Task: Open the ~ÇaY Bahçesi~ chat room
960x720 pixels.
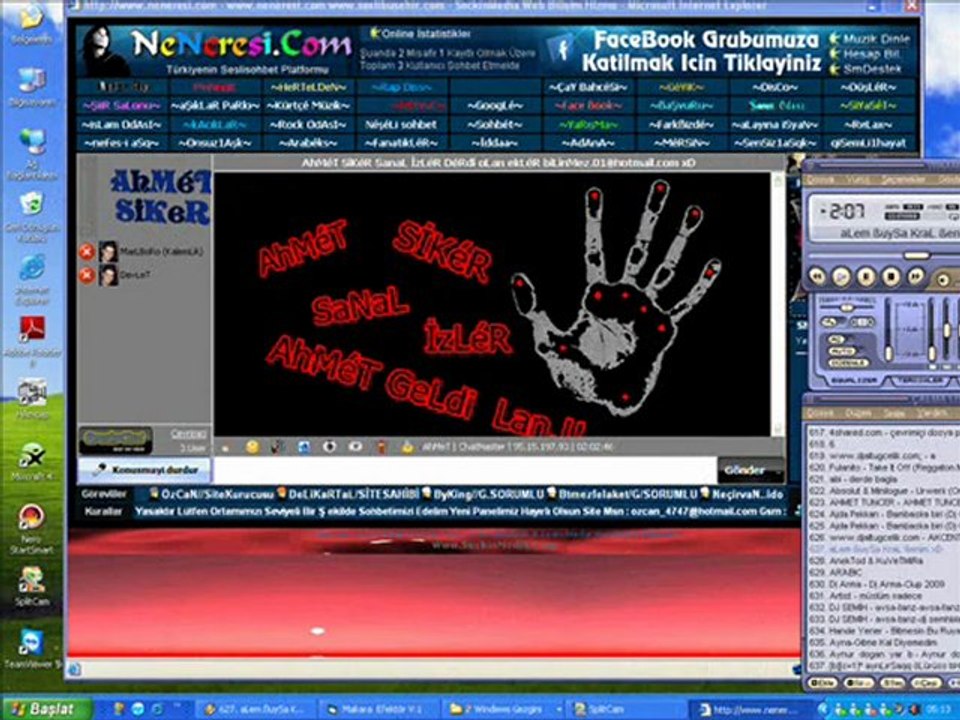Action: coord(588,88)
